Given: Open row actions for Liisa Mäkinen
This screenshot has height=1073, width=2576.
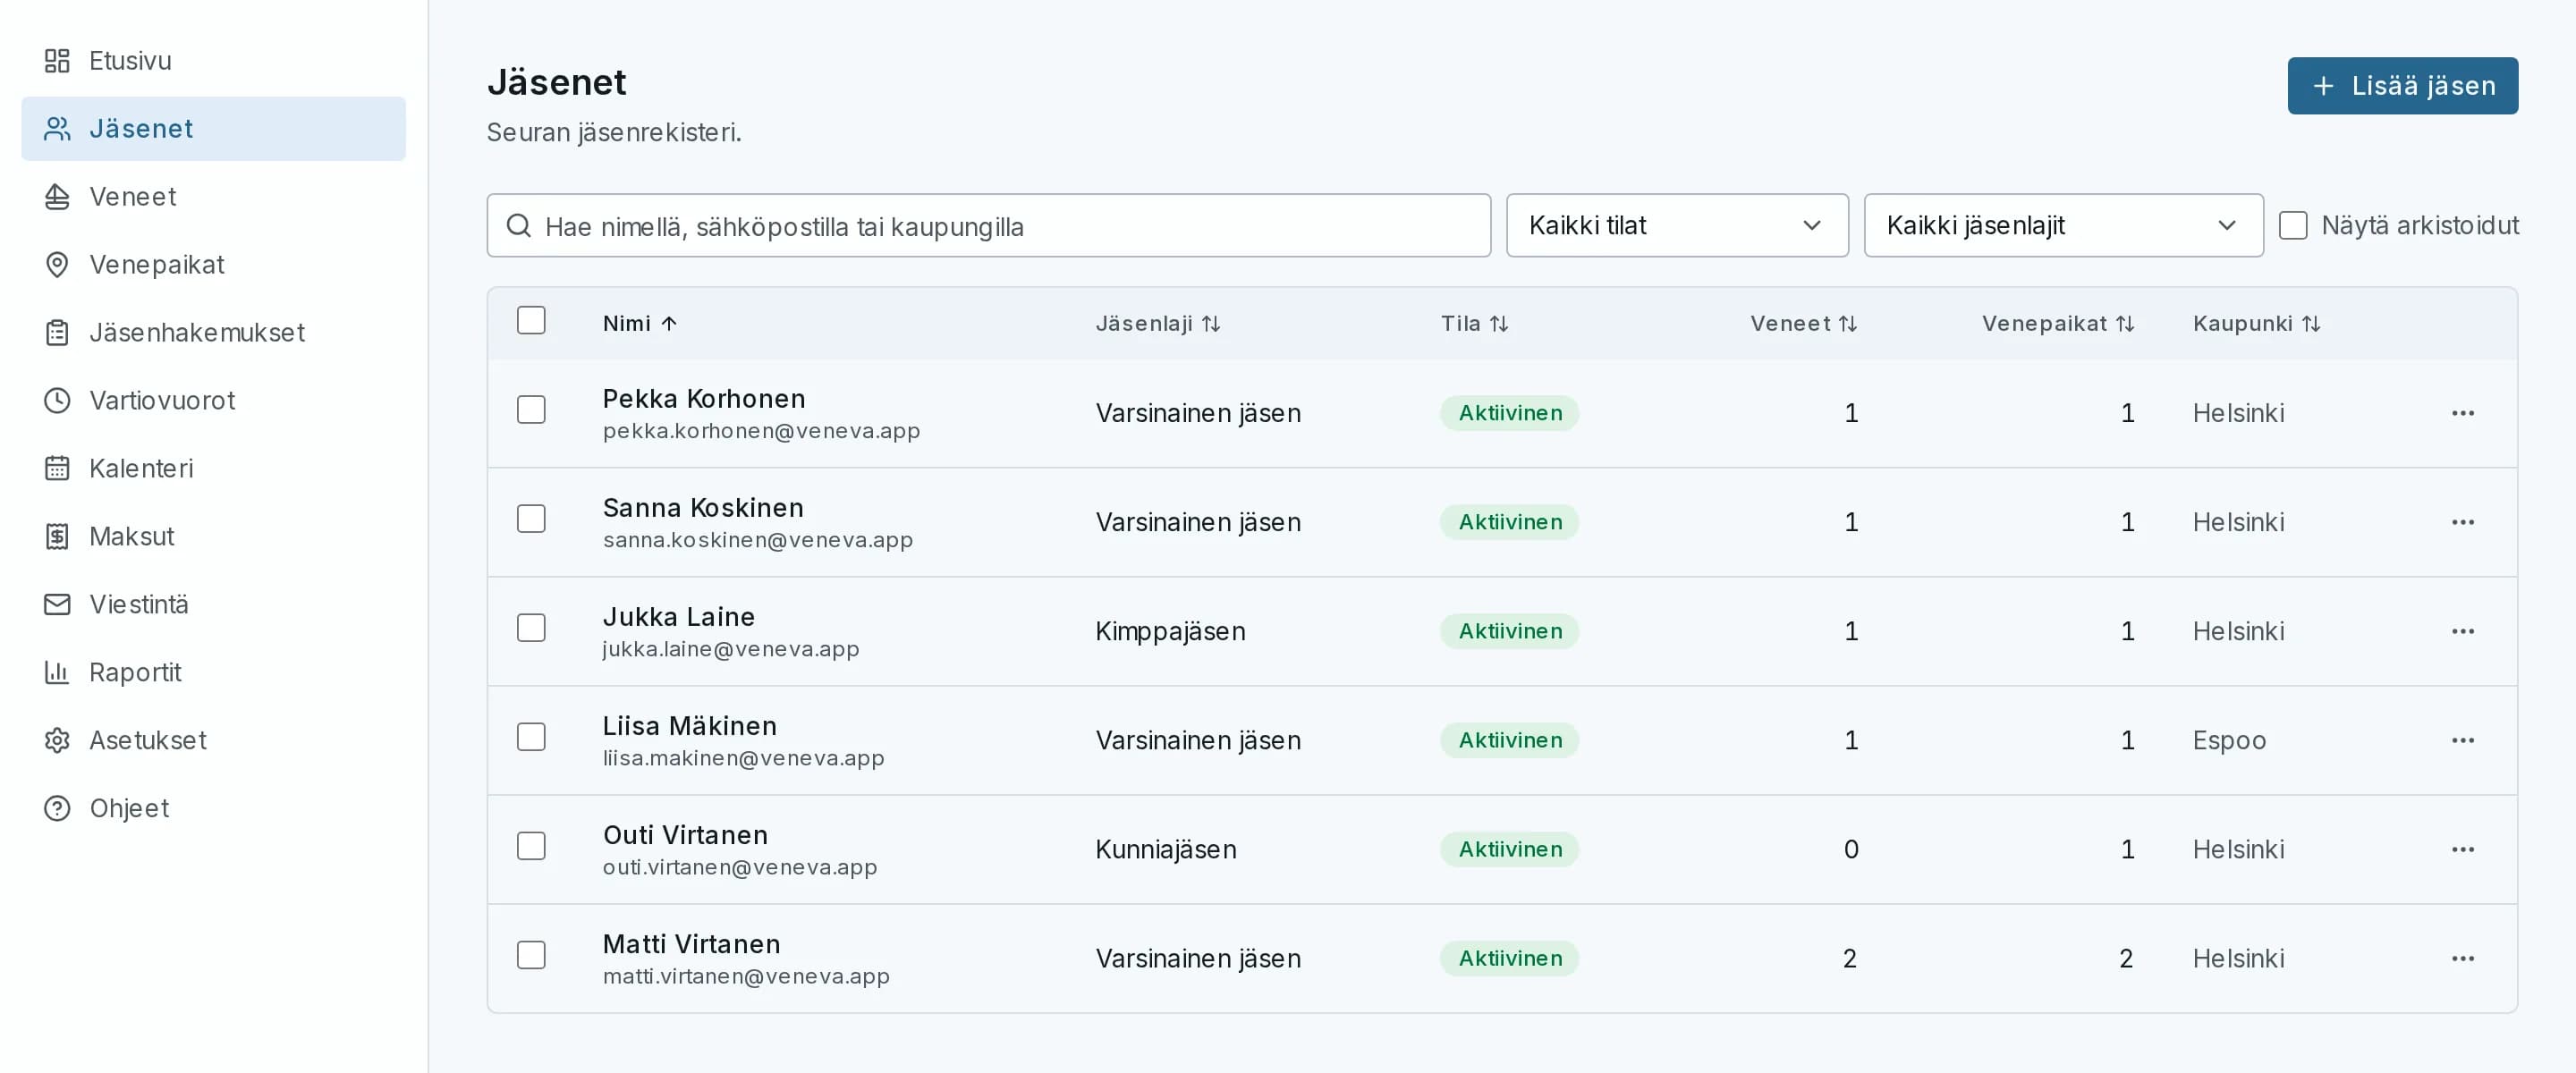Looking at the screenshot, I should coord(2463,740).
